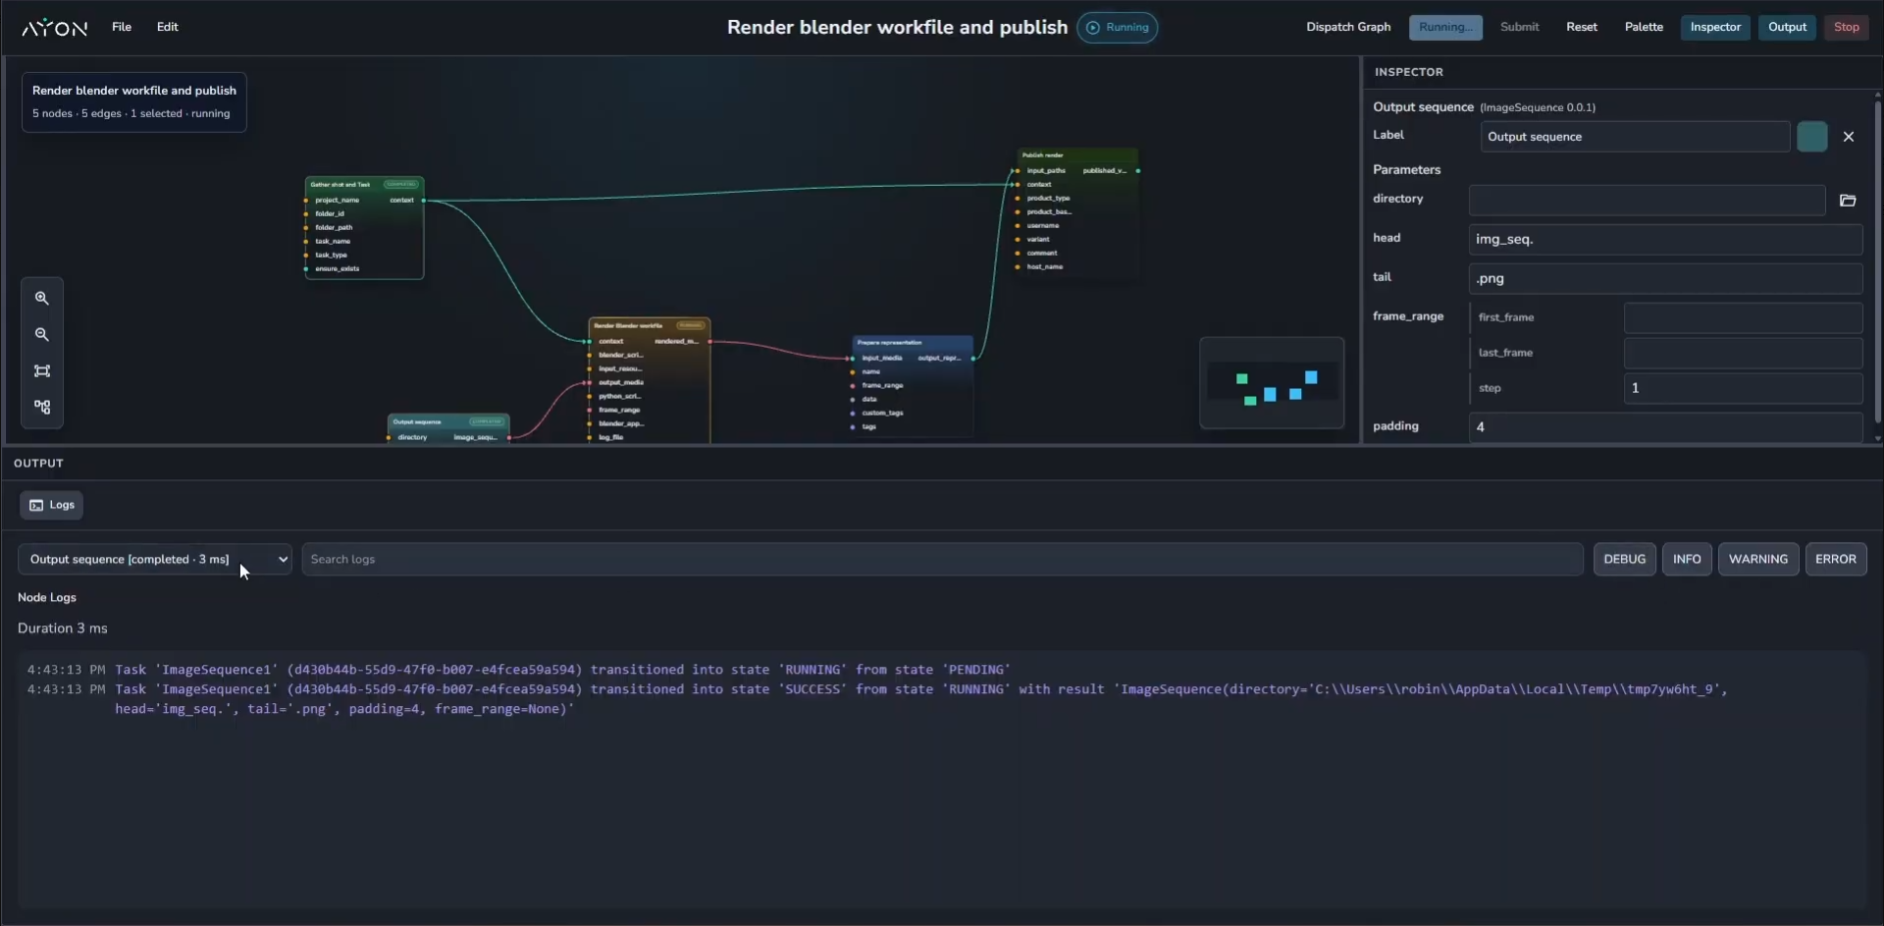Click the folder_path input port
This screenshot has height=926, width=1884.
(x=306, y=227)
